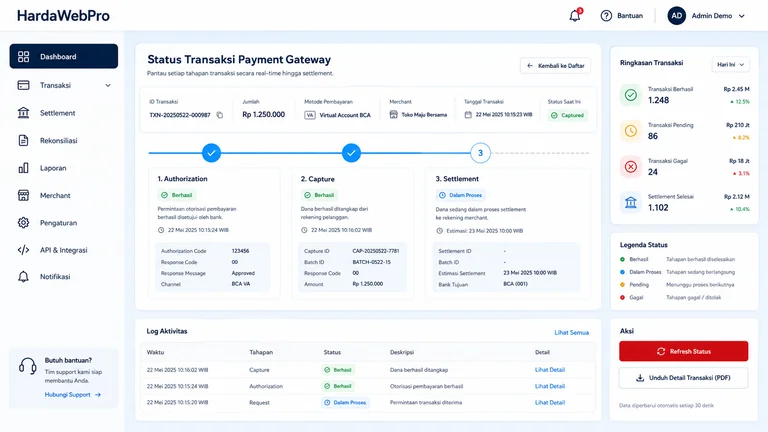This screenshot has width=768, height=432.
Task: Click the blue Dalam Proses legend dot
Action: pos(623,272)
